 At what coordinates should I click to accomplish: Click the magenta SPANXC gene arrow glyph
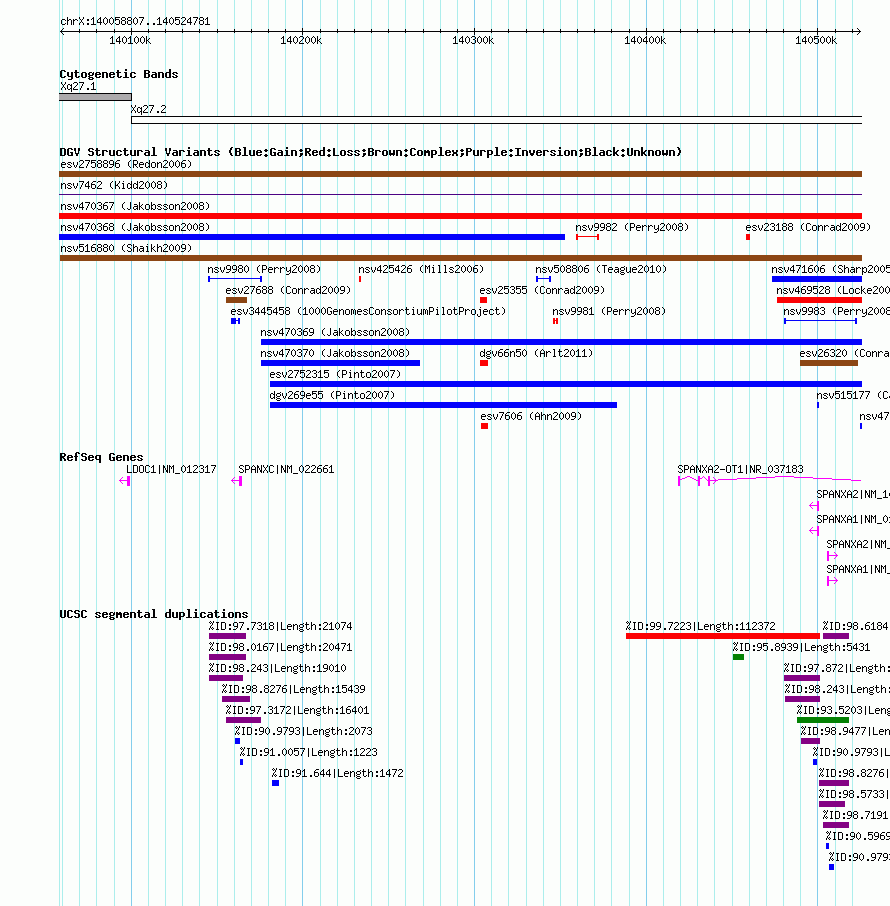click(236, 481)
